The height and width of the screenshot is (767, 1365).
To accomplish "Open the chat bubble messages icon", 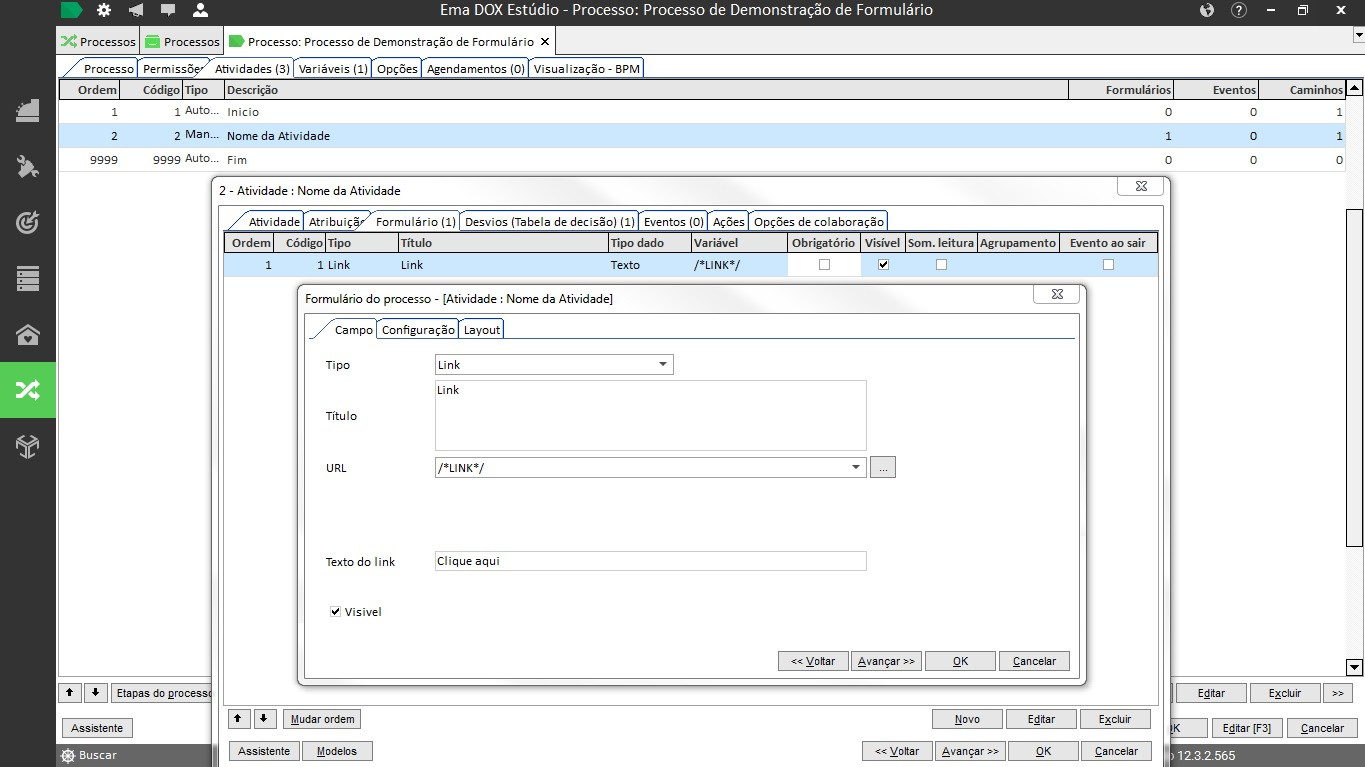I will click(168, 10).
